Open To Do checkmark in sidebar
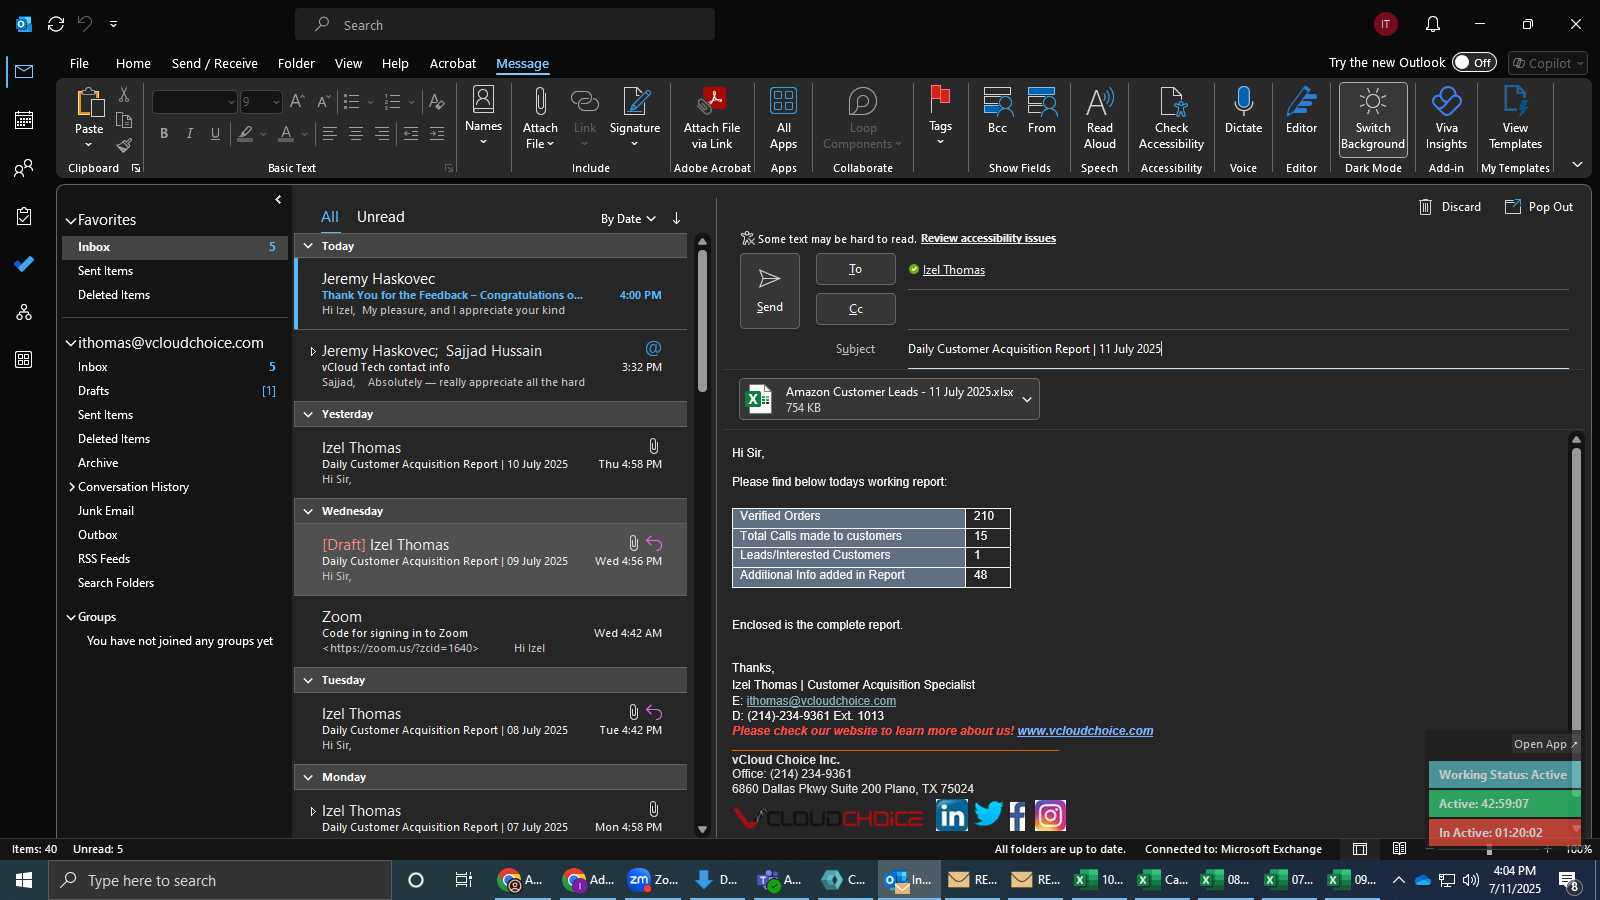Screen dimensions: 1600x900 coord(24,264)
